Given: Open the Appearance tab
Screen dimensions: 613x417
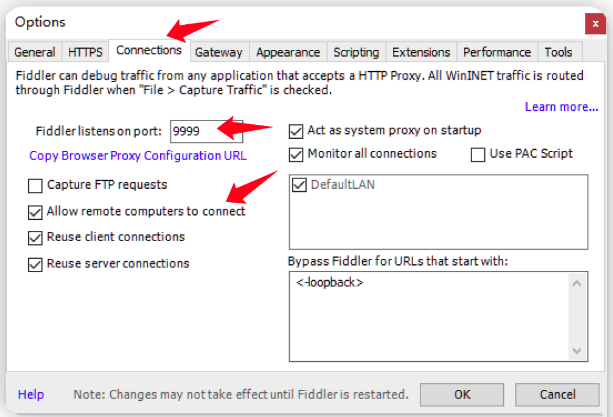Looking at the screenshot, I should [288, 52].
